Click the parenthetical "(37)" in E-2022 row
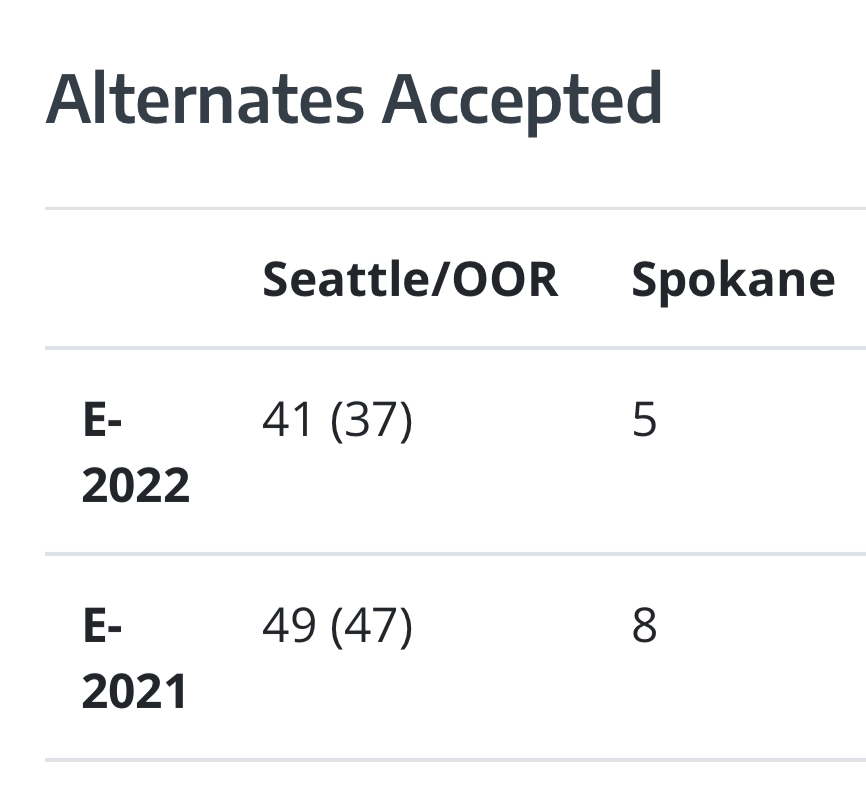 pos(371,421)
